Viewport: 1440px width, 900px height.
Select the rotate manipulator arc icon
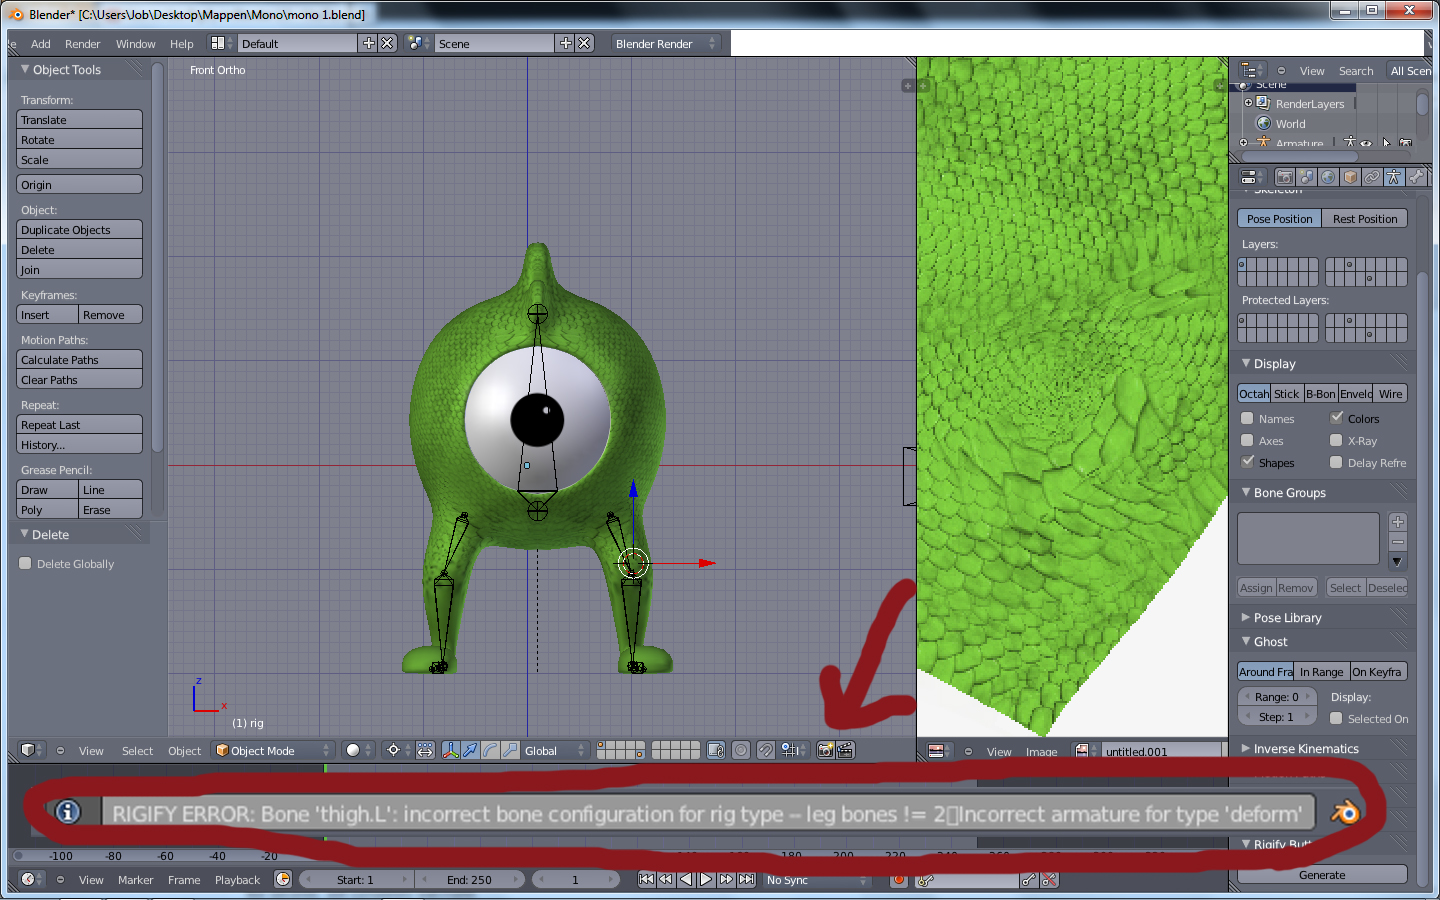[x=490, y=750]
